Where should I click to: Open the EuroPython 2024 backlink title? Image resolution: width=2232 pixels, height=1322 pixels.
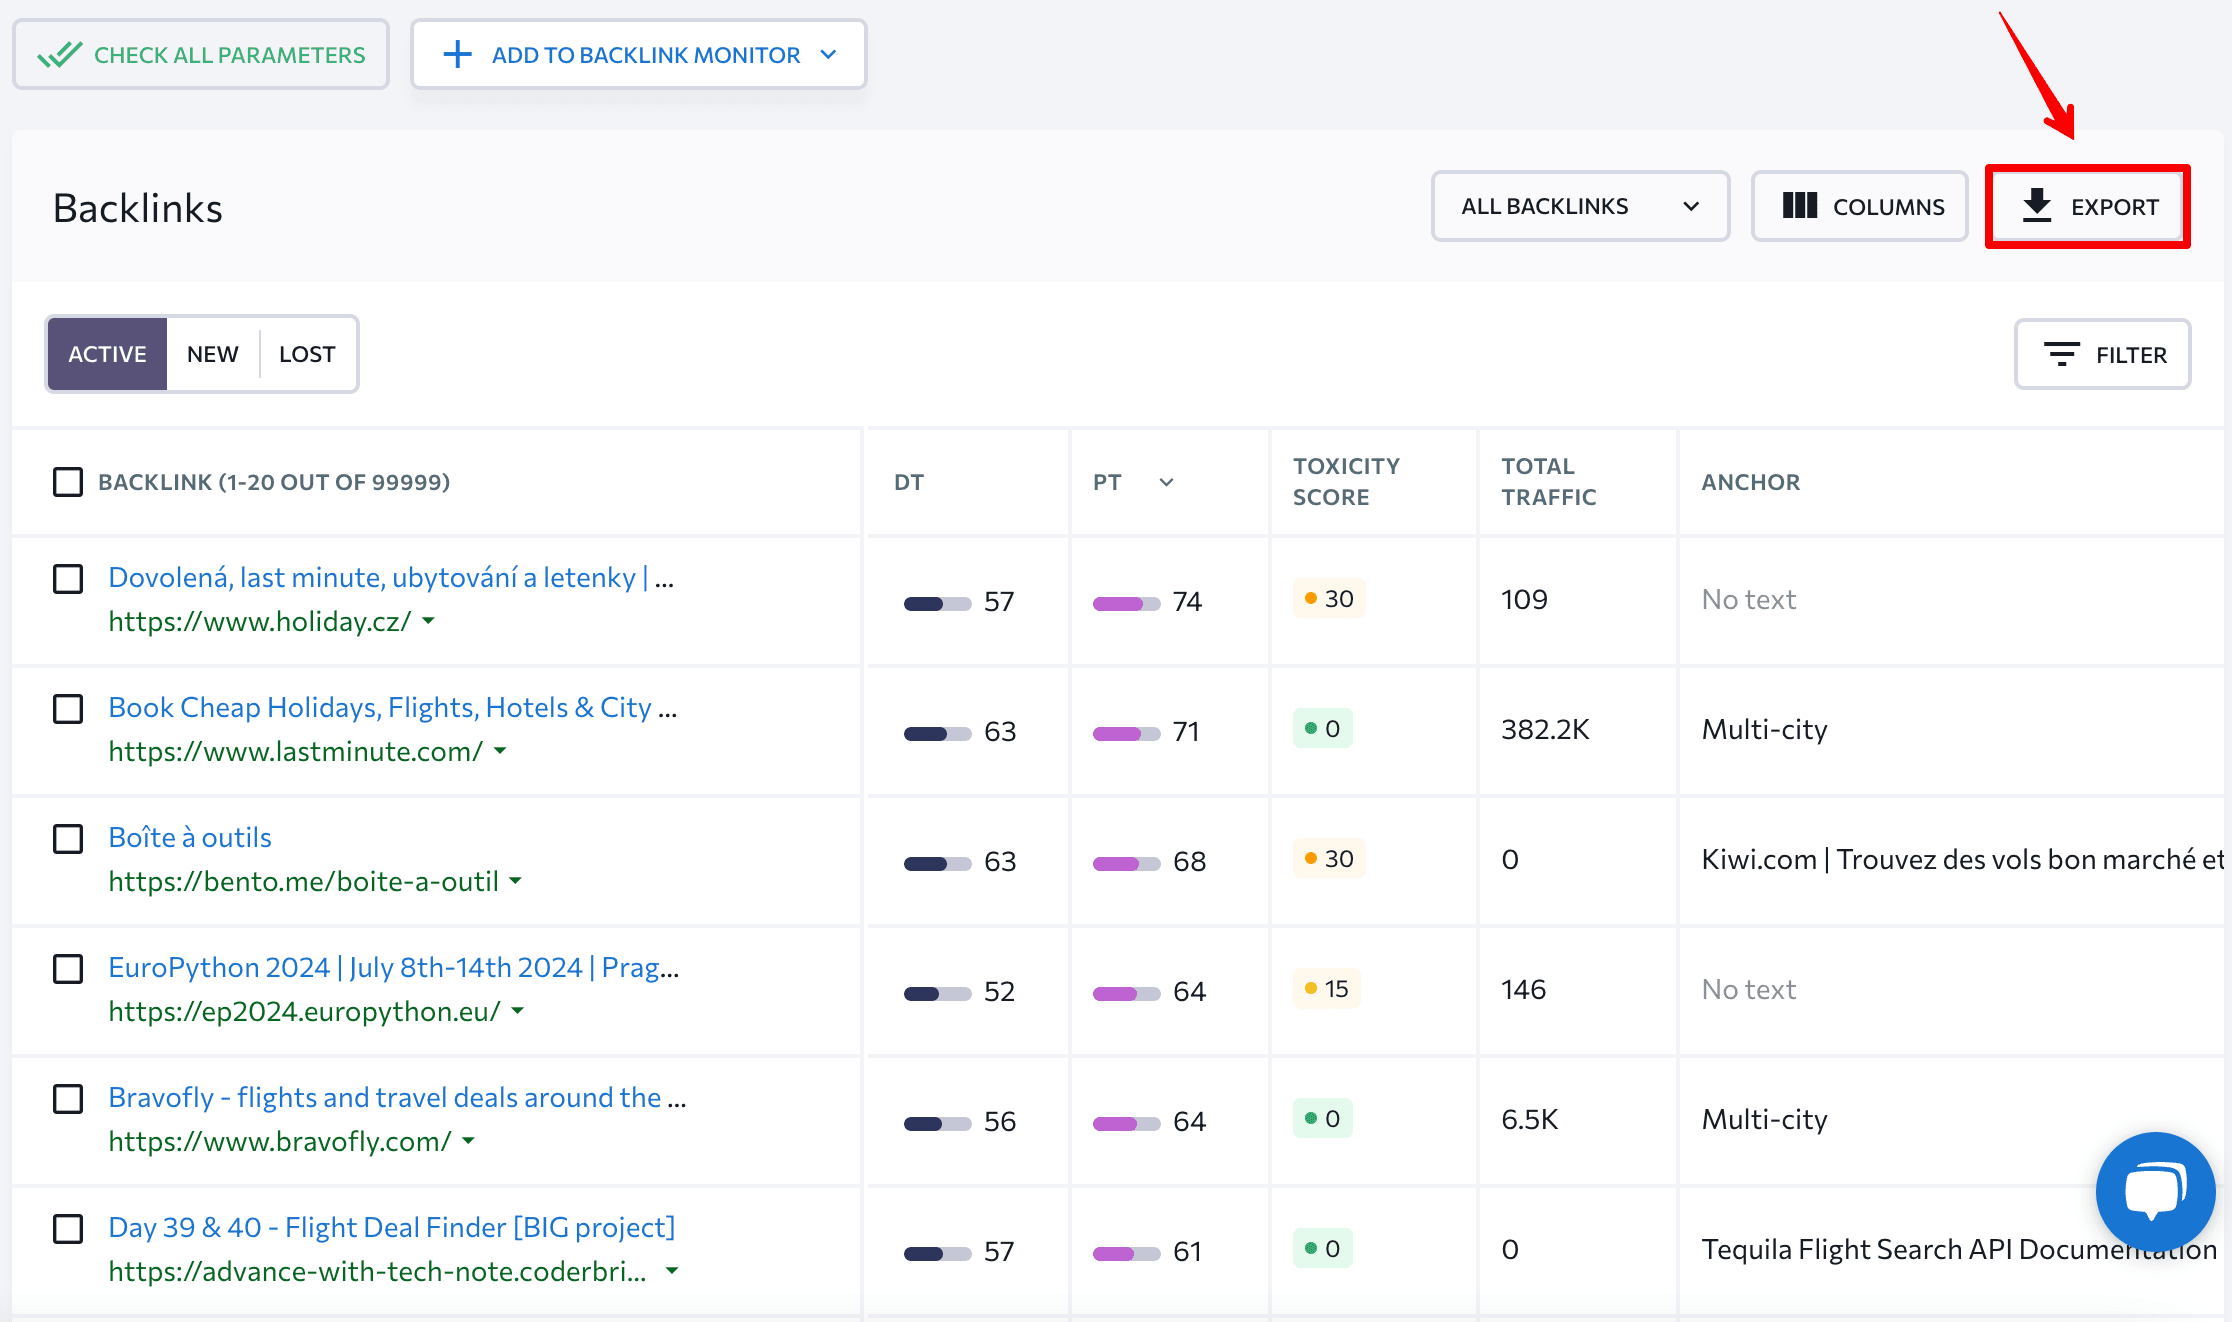(394, 967)
